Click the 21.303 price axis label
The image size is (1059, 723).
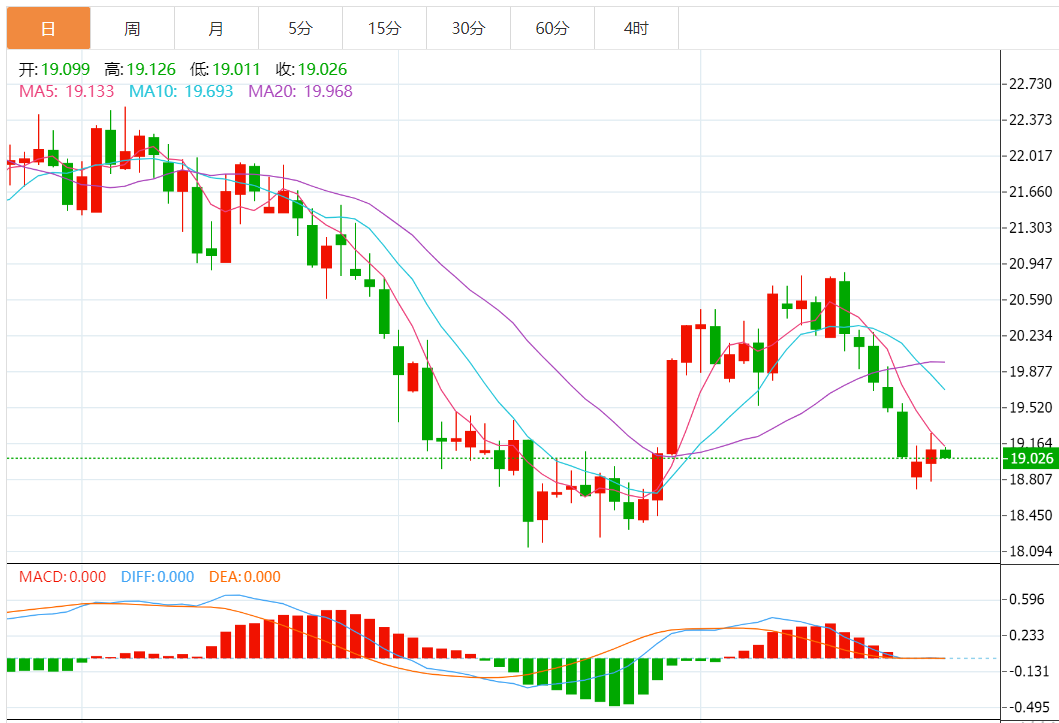[1030, 227]
